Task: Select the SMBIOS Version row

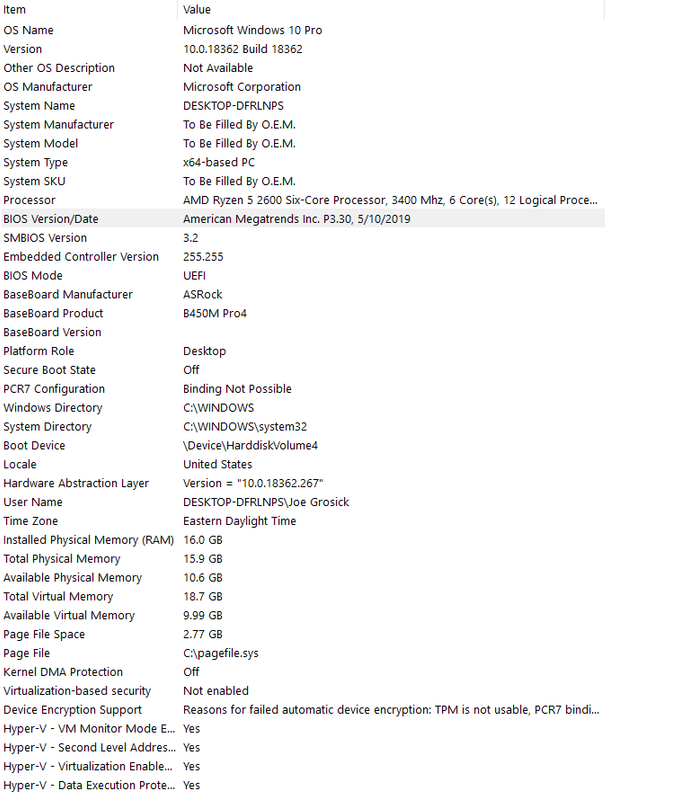Action: tap(303, 238)
